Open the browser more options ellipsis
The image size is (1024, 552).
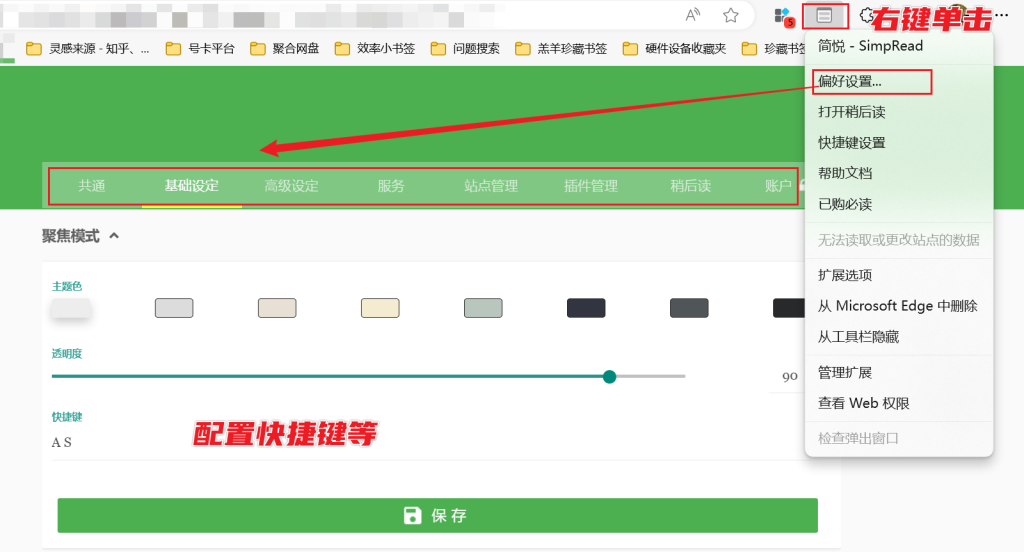1003,15
